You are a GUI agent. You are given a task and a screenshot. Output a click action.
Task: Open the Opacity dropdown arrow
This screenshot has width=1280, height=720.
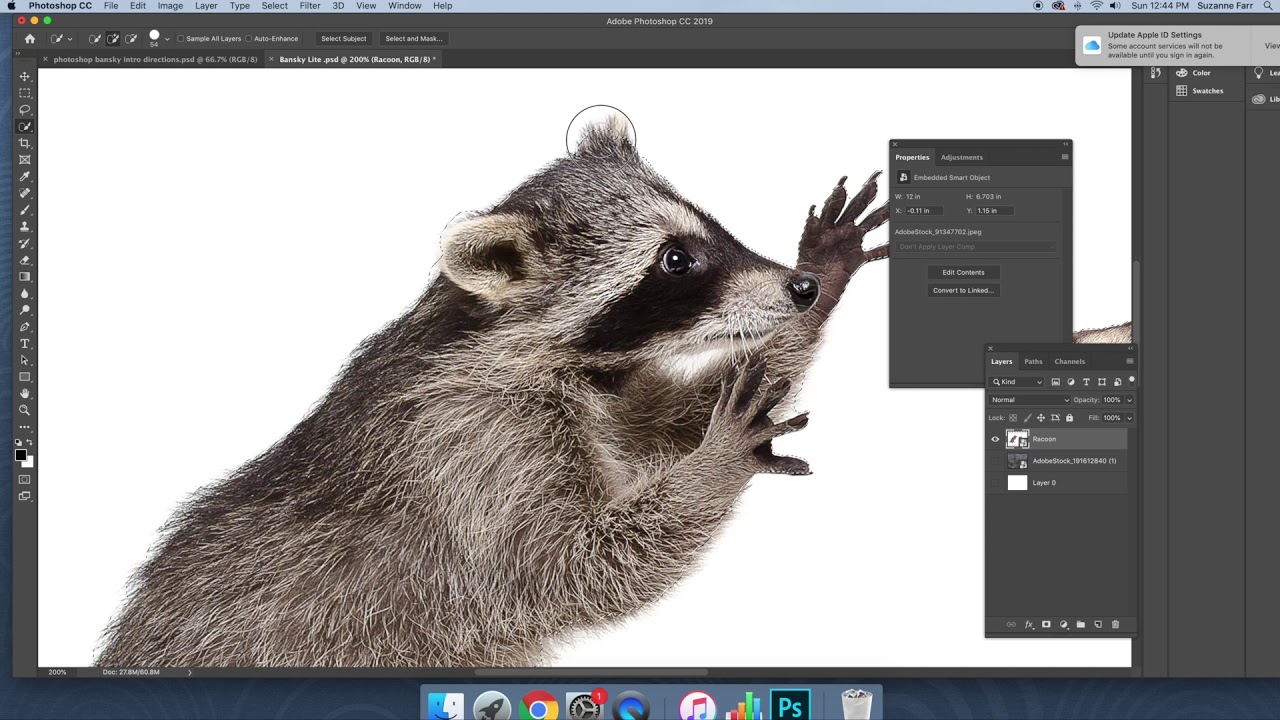click(x=1129, y=400)
